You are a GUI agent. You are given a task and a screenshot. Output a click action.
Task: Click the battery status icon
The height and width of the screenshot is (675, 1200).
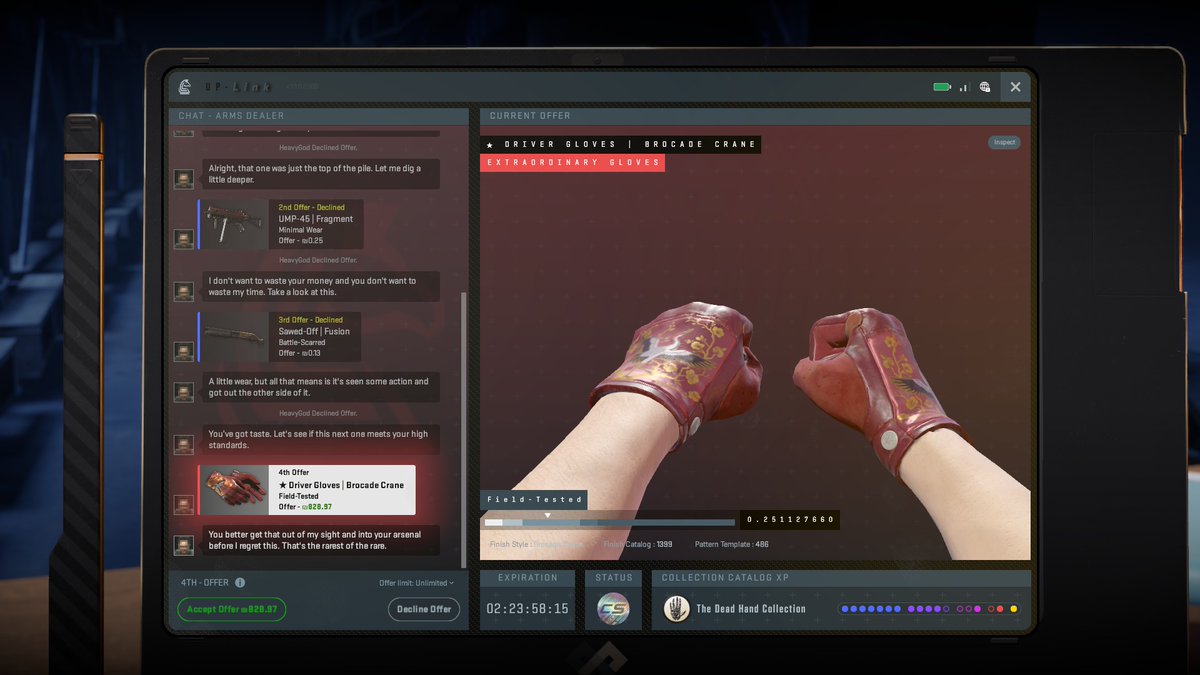coord(942,87)
